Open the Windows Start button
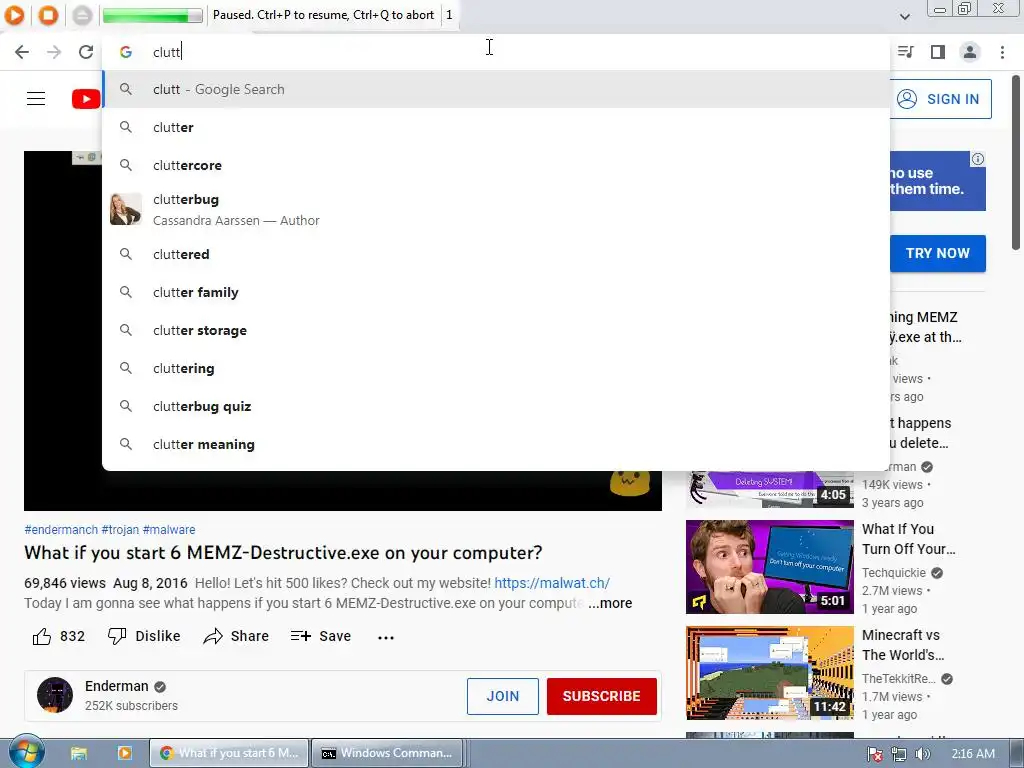The width and height of the screenshot is (1024, 768). coord(26,752)
